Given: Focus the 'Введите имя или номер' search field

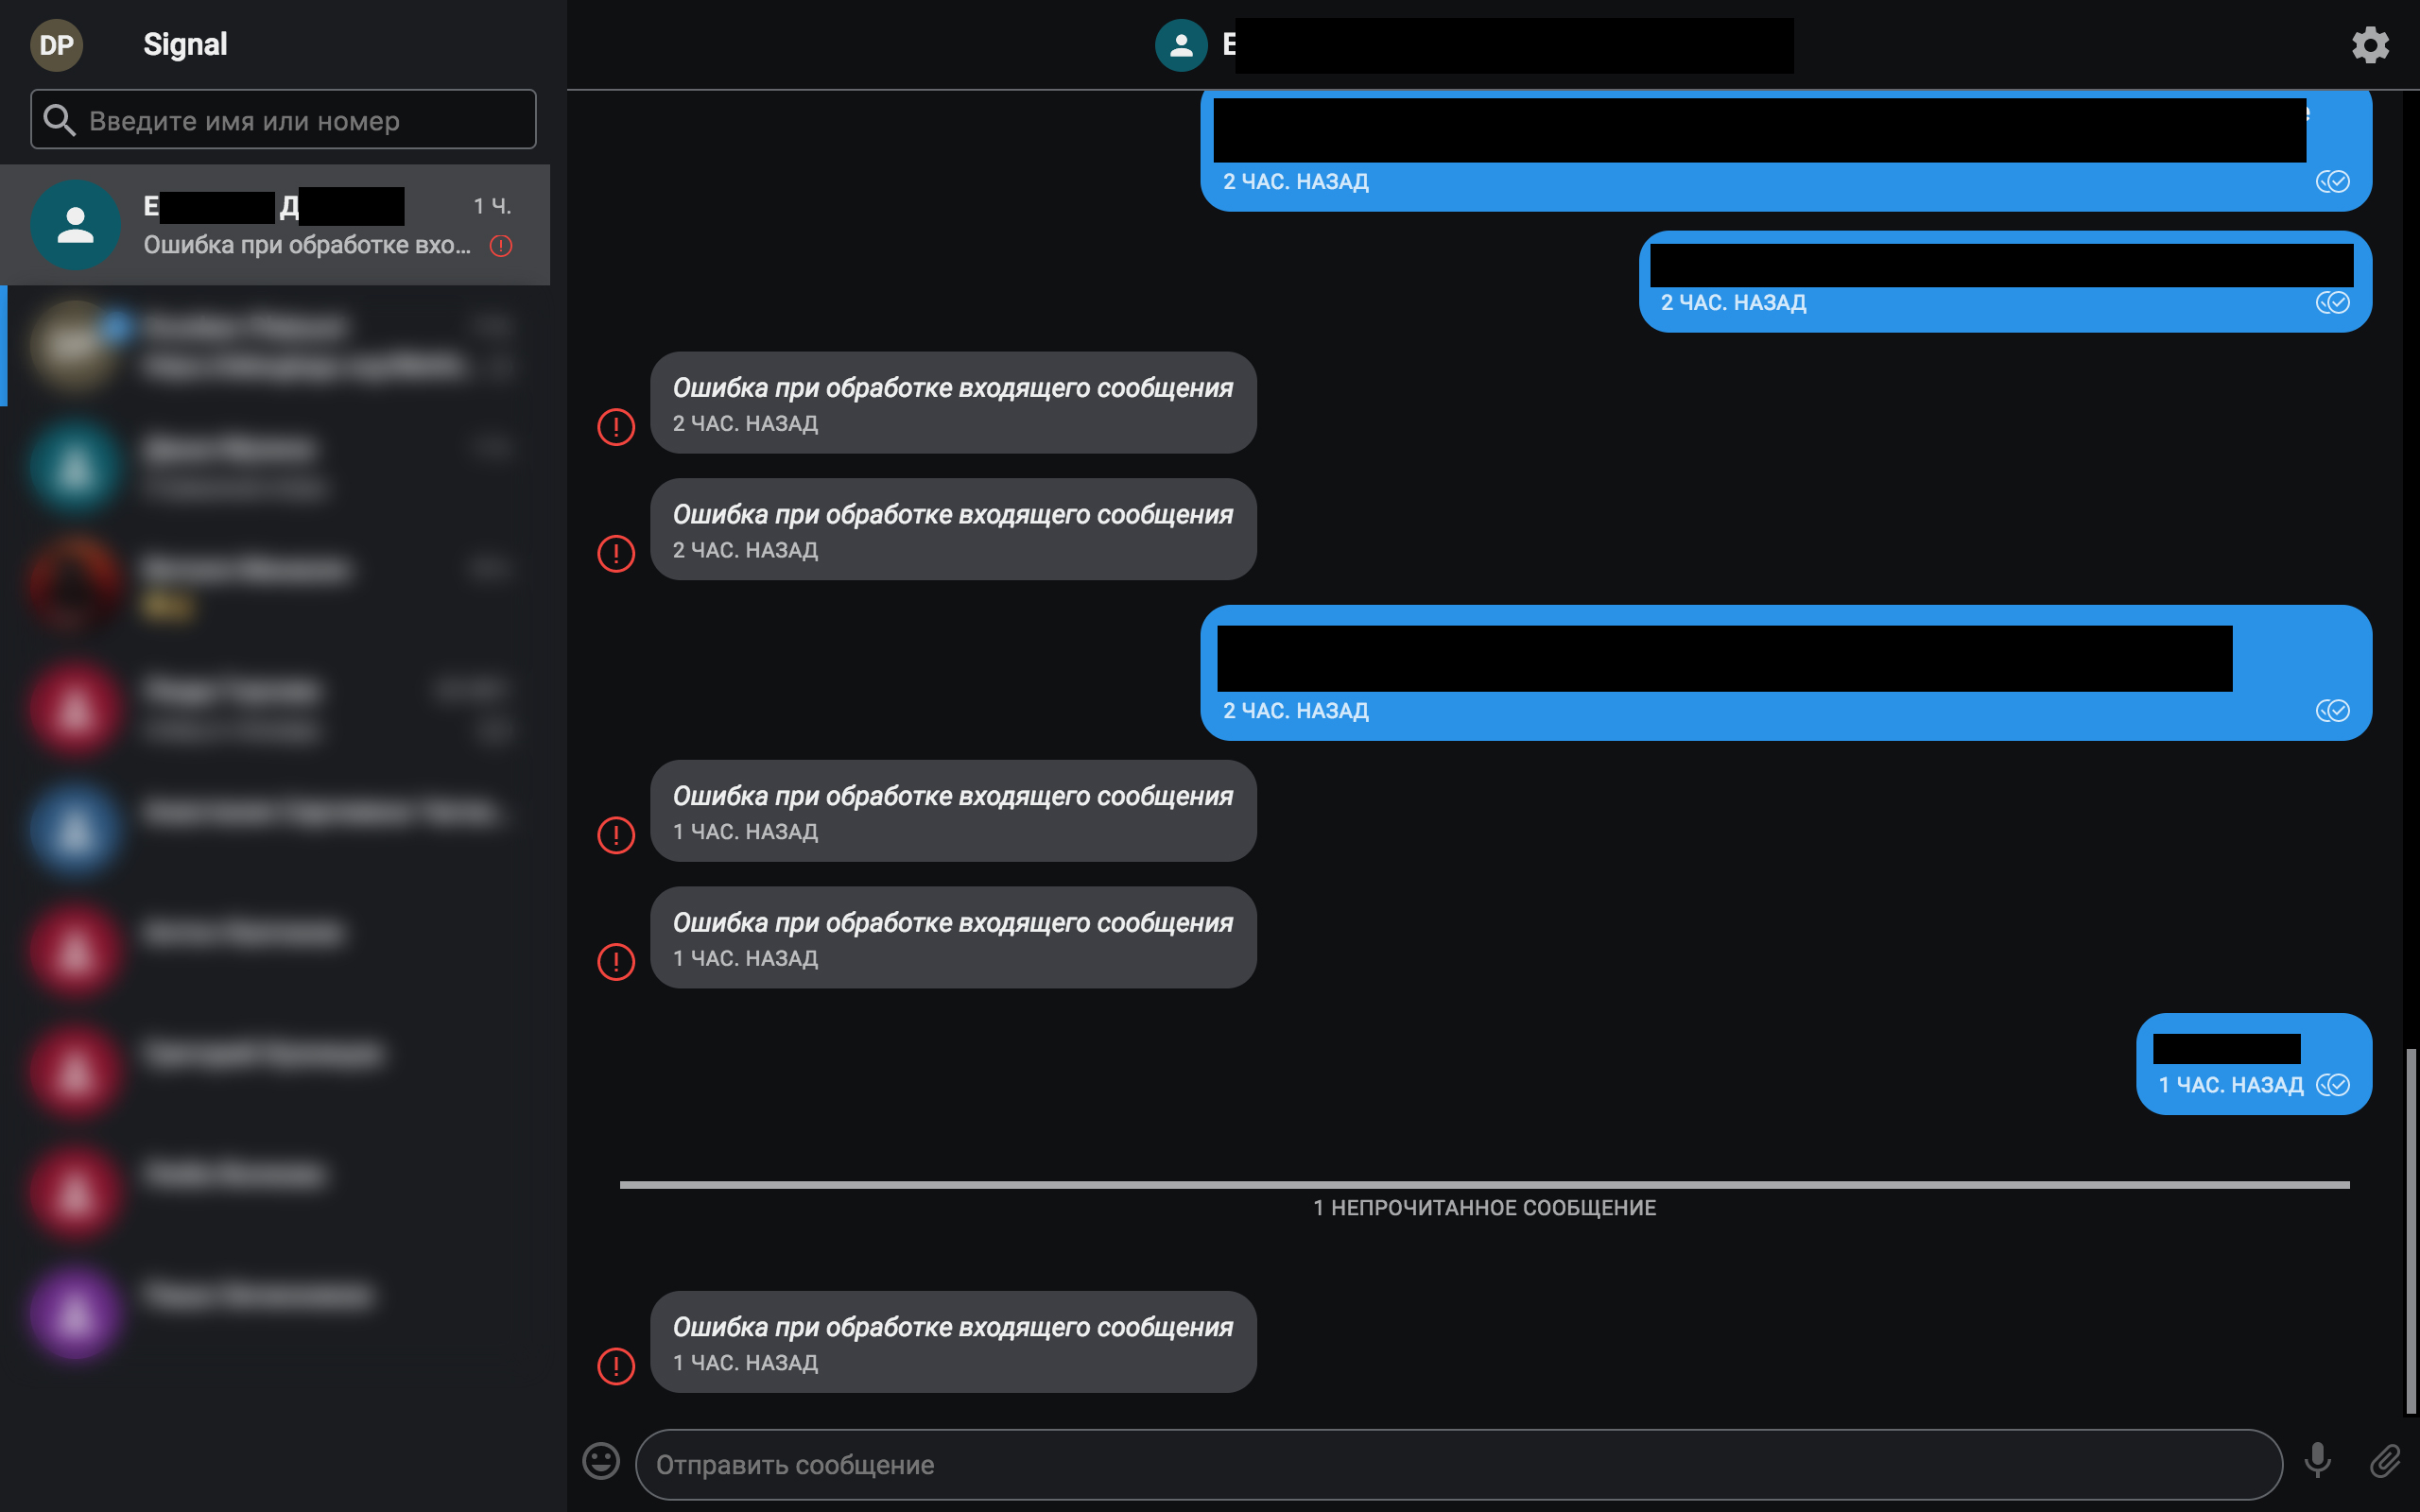Looking at the screenshot, I should coord(283,119).
